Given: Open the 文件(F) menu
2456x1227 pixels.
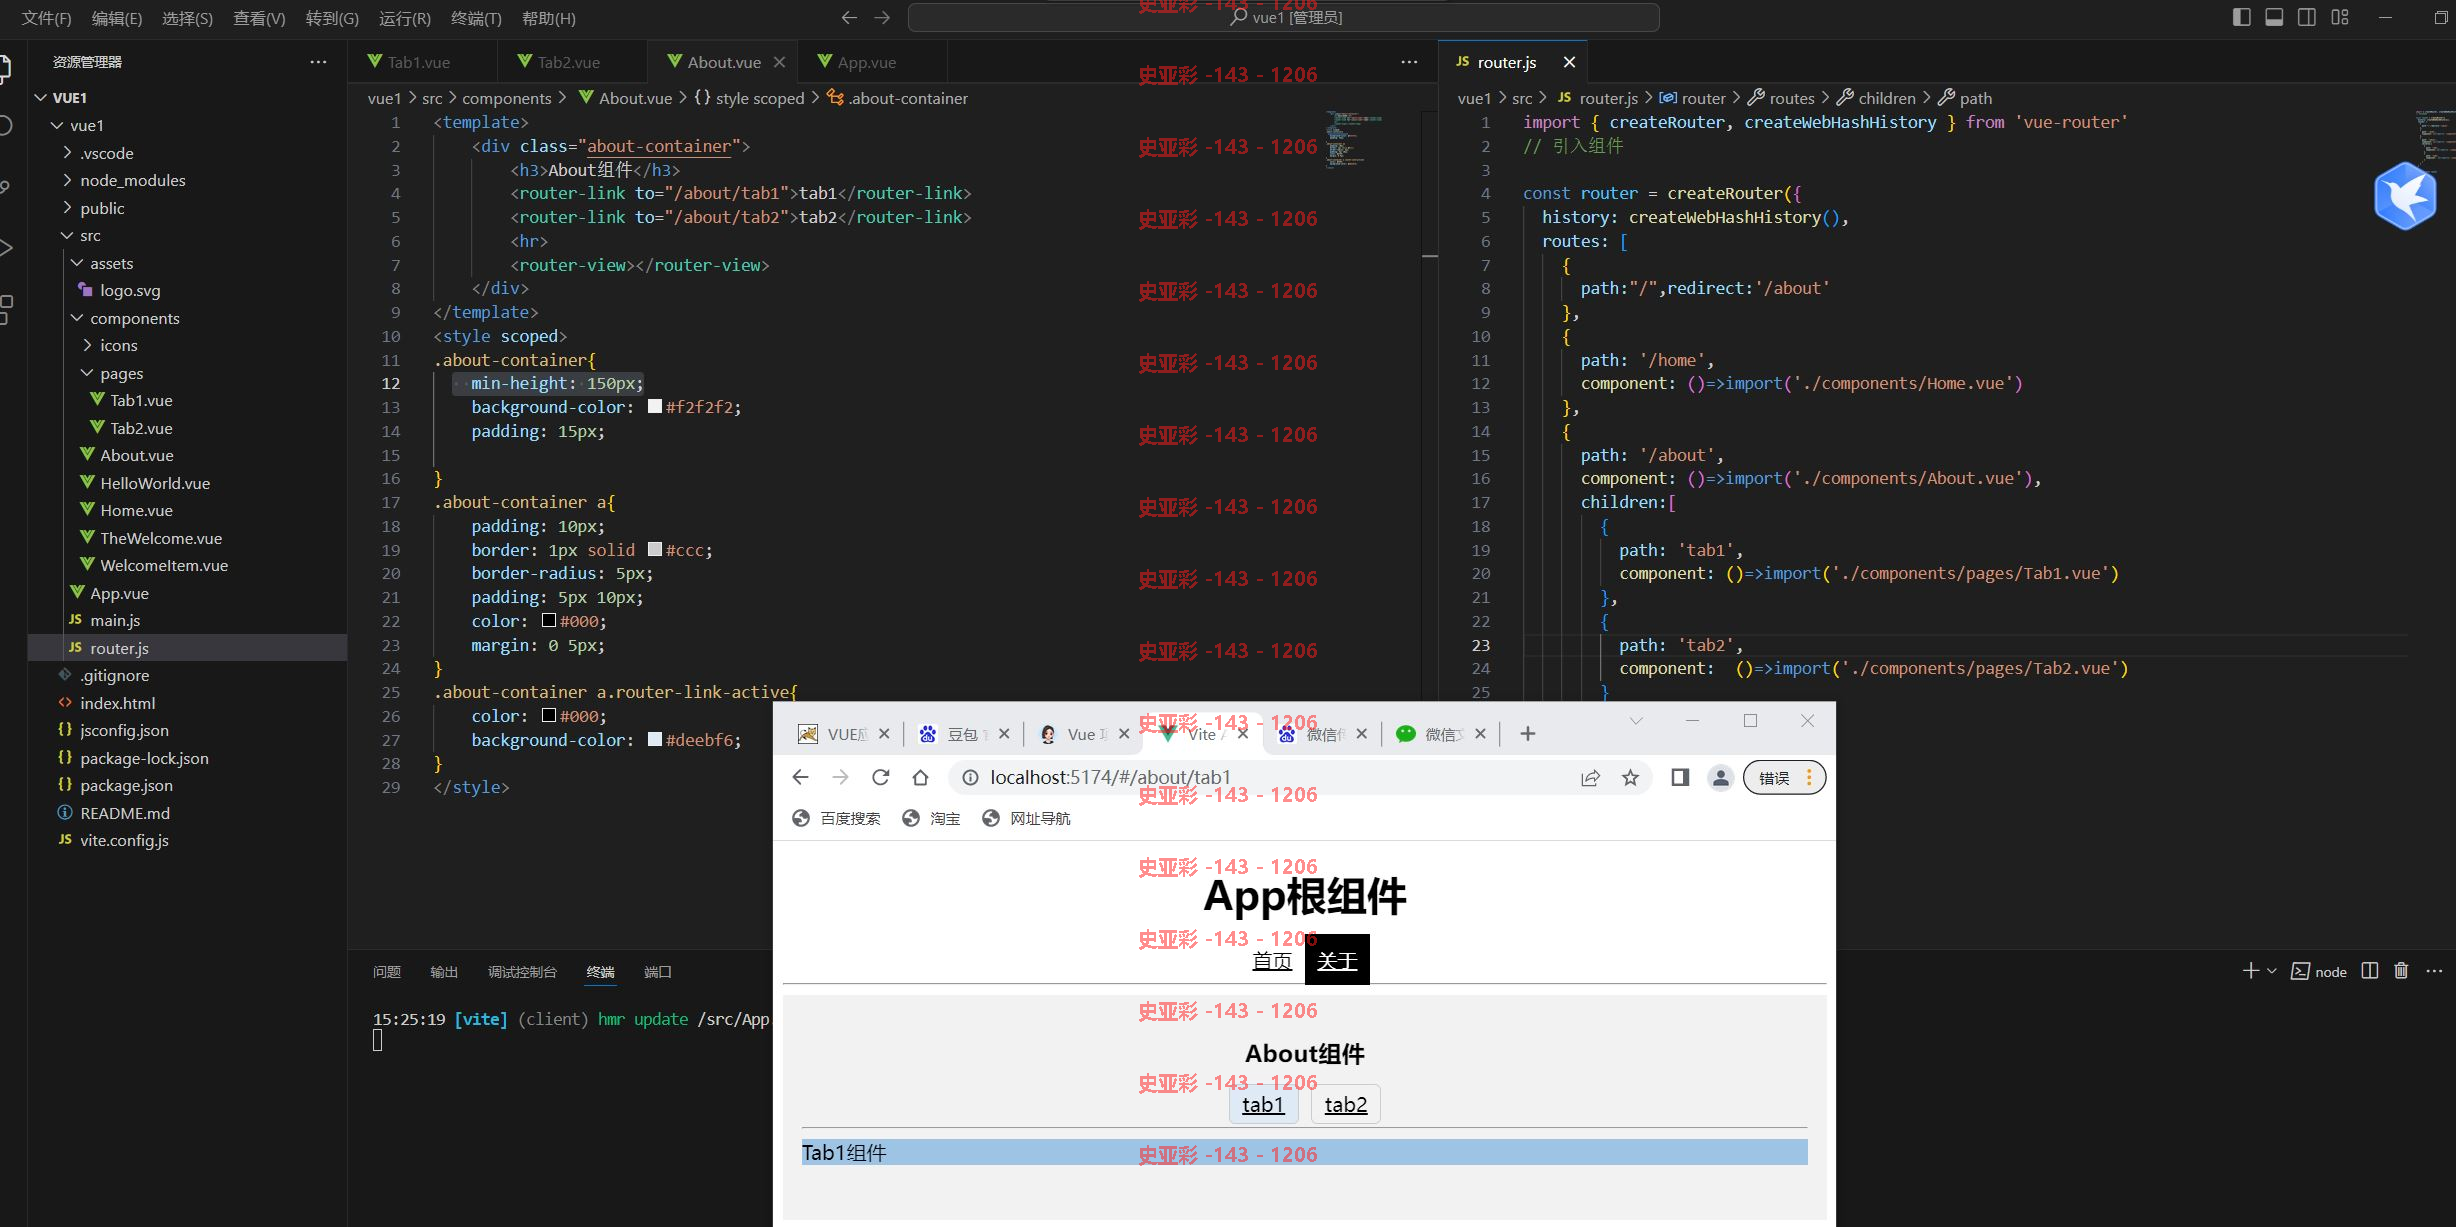Looking at the screenshot, I should [46, 18].
